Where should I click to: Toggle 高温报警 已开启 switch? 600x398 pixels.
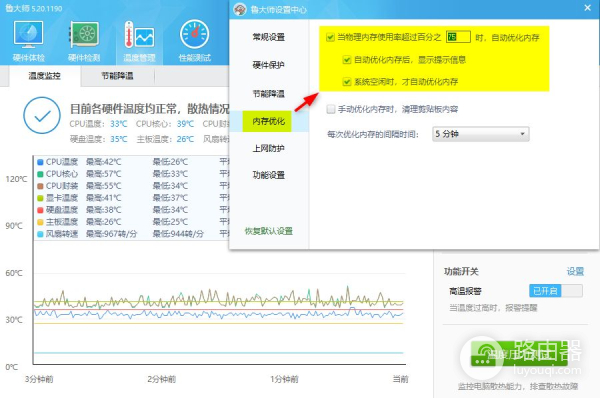[556, 291]
